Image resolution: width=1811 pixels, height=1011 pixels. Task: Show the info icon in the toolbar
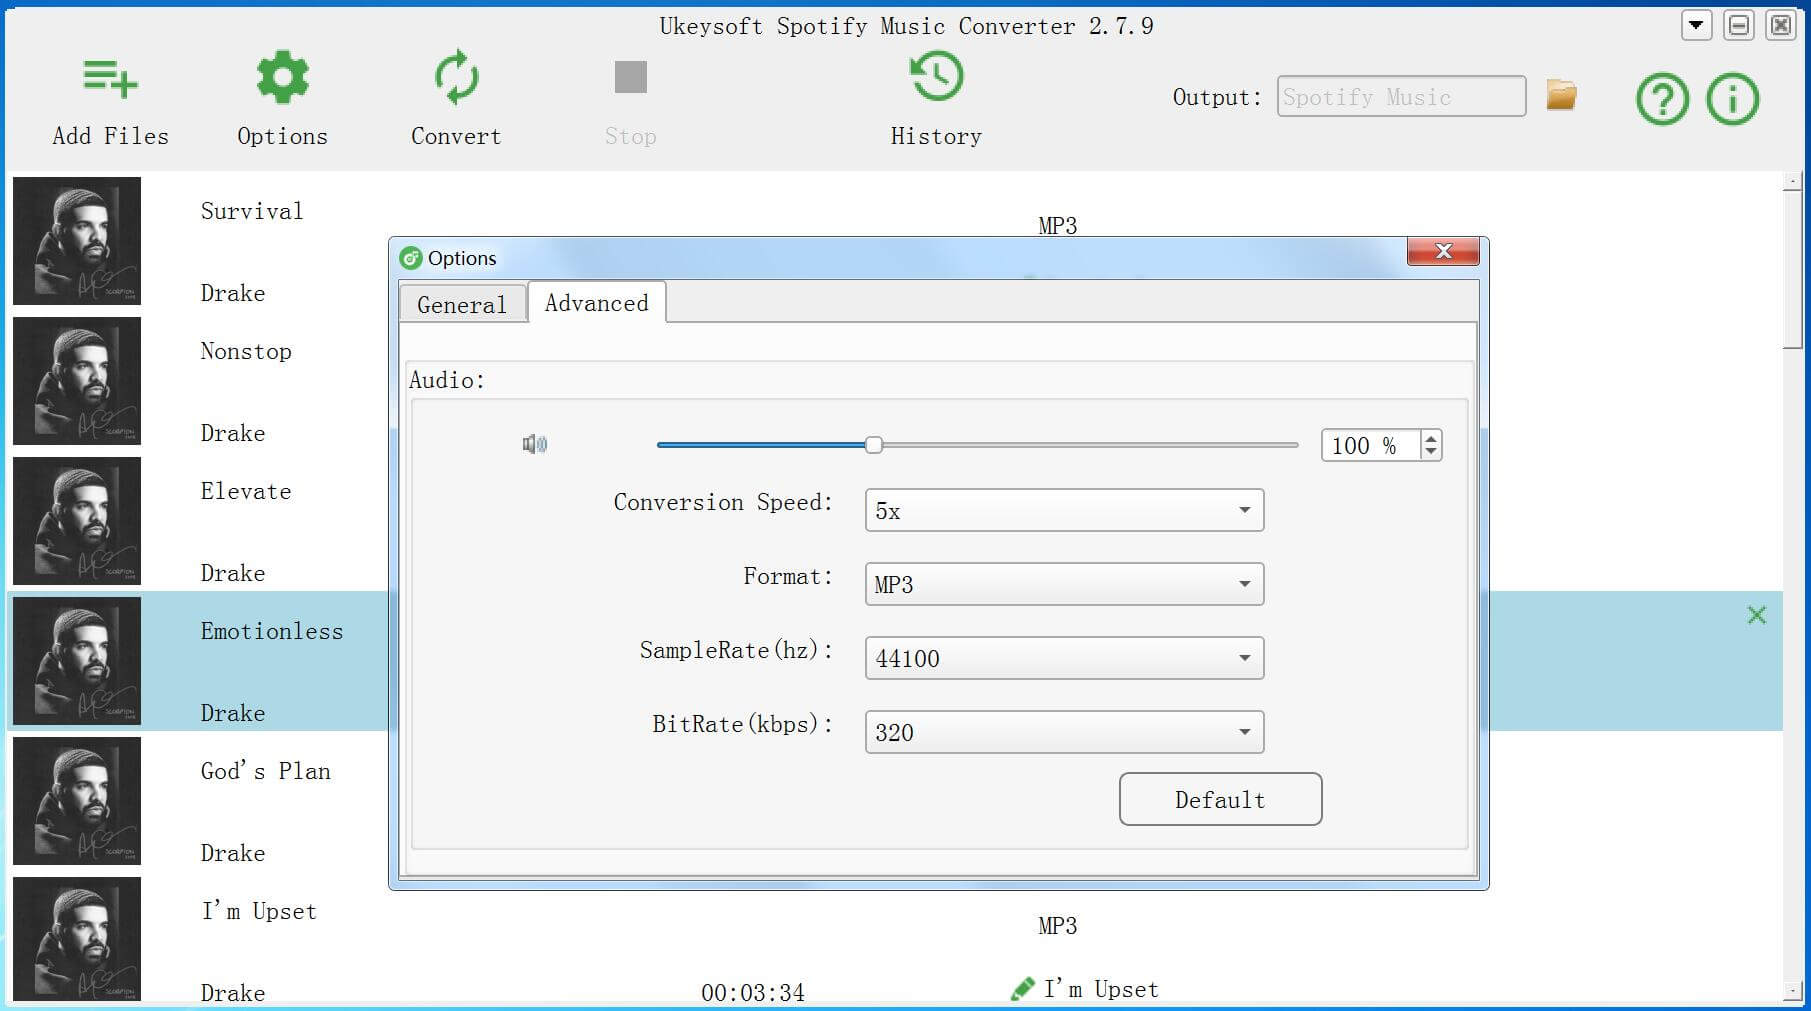tap(1732, 99)
